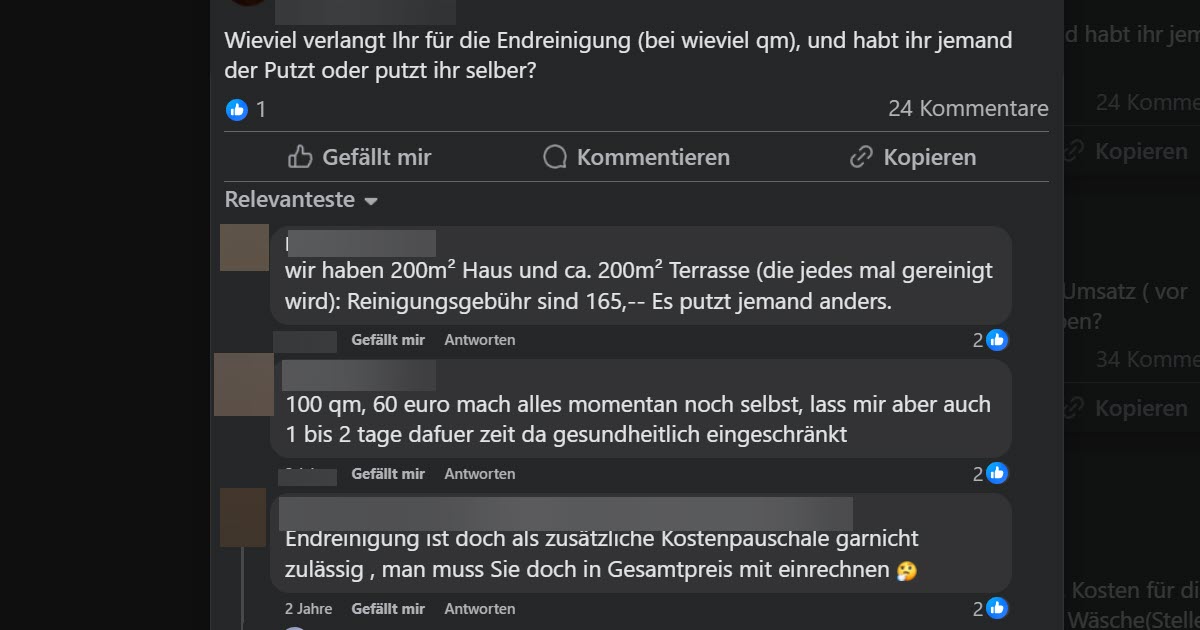The width and height of the screenshot is (1200, 630).
Task: Like the 200m² Haus comment via Gefällt mir
Action: click(388, 340)
